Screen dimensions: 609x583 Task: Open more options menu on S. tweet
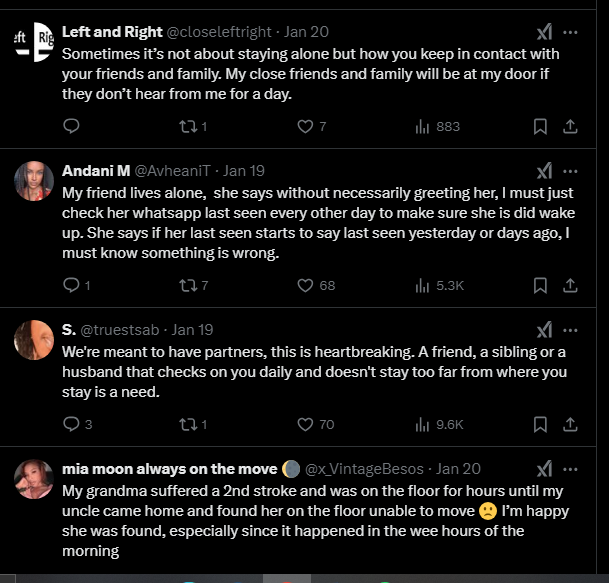click(571, 329)
